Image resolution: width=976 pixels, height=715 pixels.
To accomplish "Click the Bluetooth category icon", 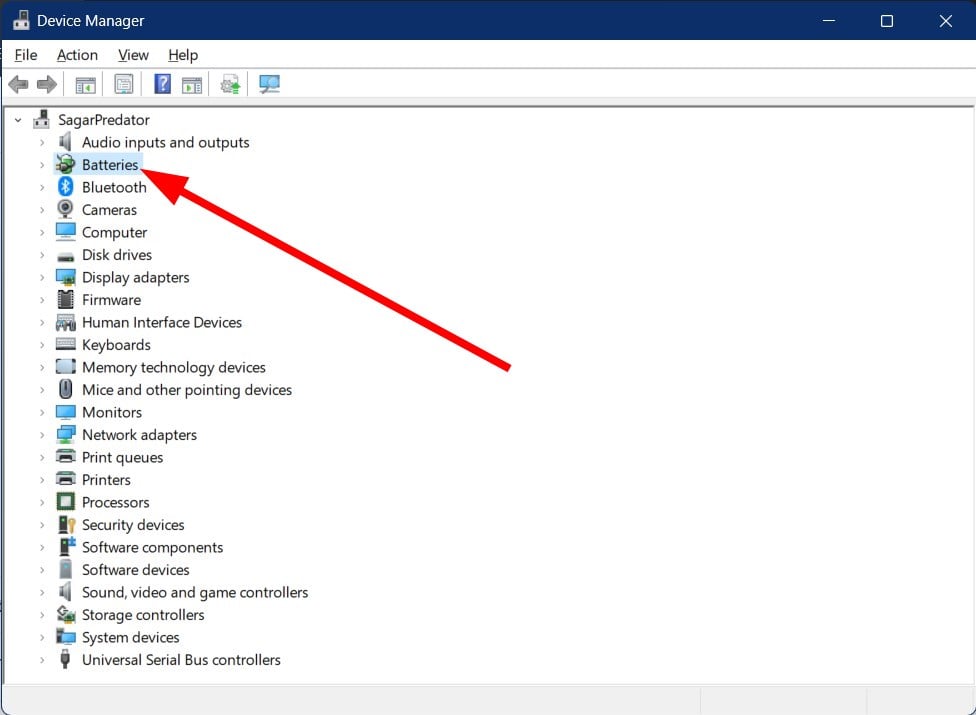I will tap(65, 187).
